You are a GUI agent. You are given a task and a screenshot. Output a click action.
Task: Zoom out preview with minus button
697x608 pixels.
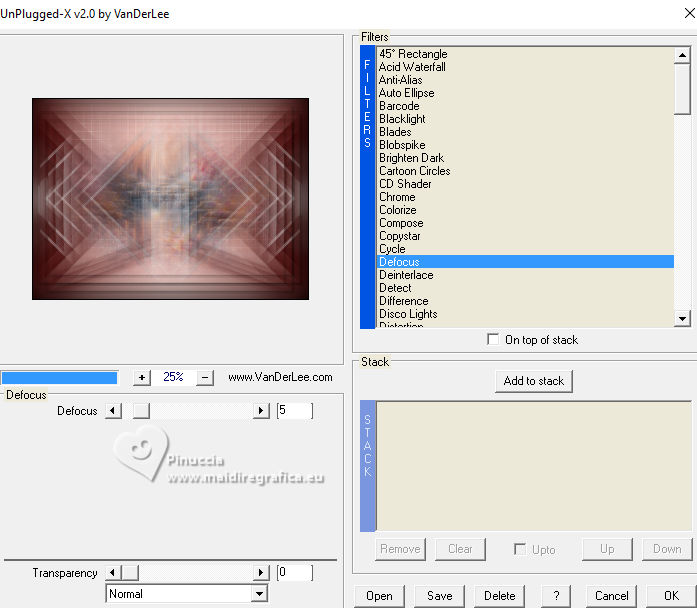[205, 378]
